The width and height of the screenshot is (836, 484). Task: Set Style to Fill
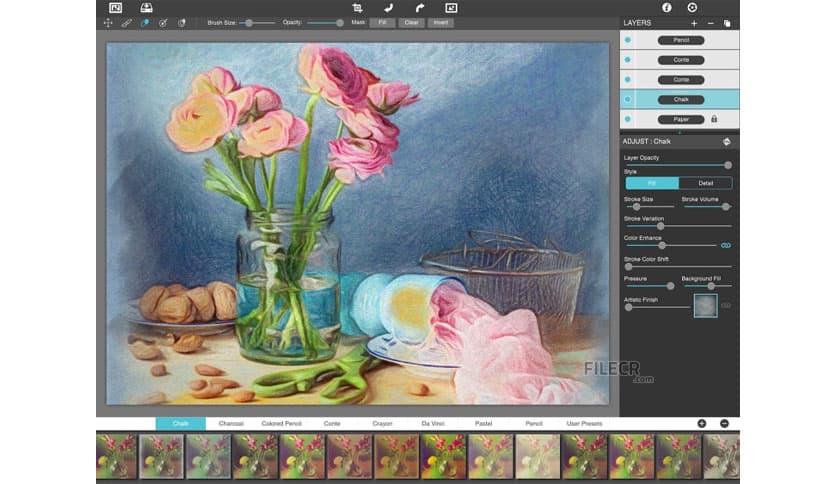[652, 183]
